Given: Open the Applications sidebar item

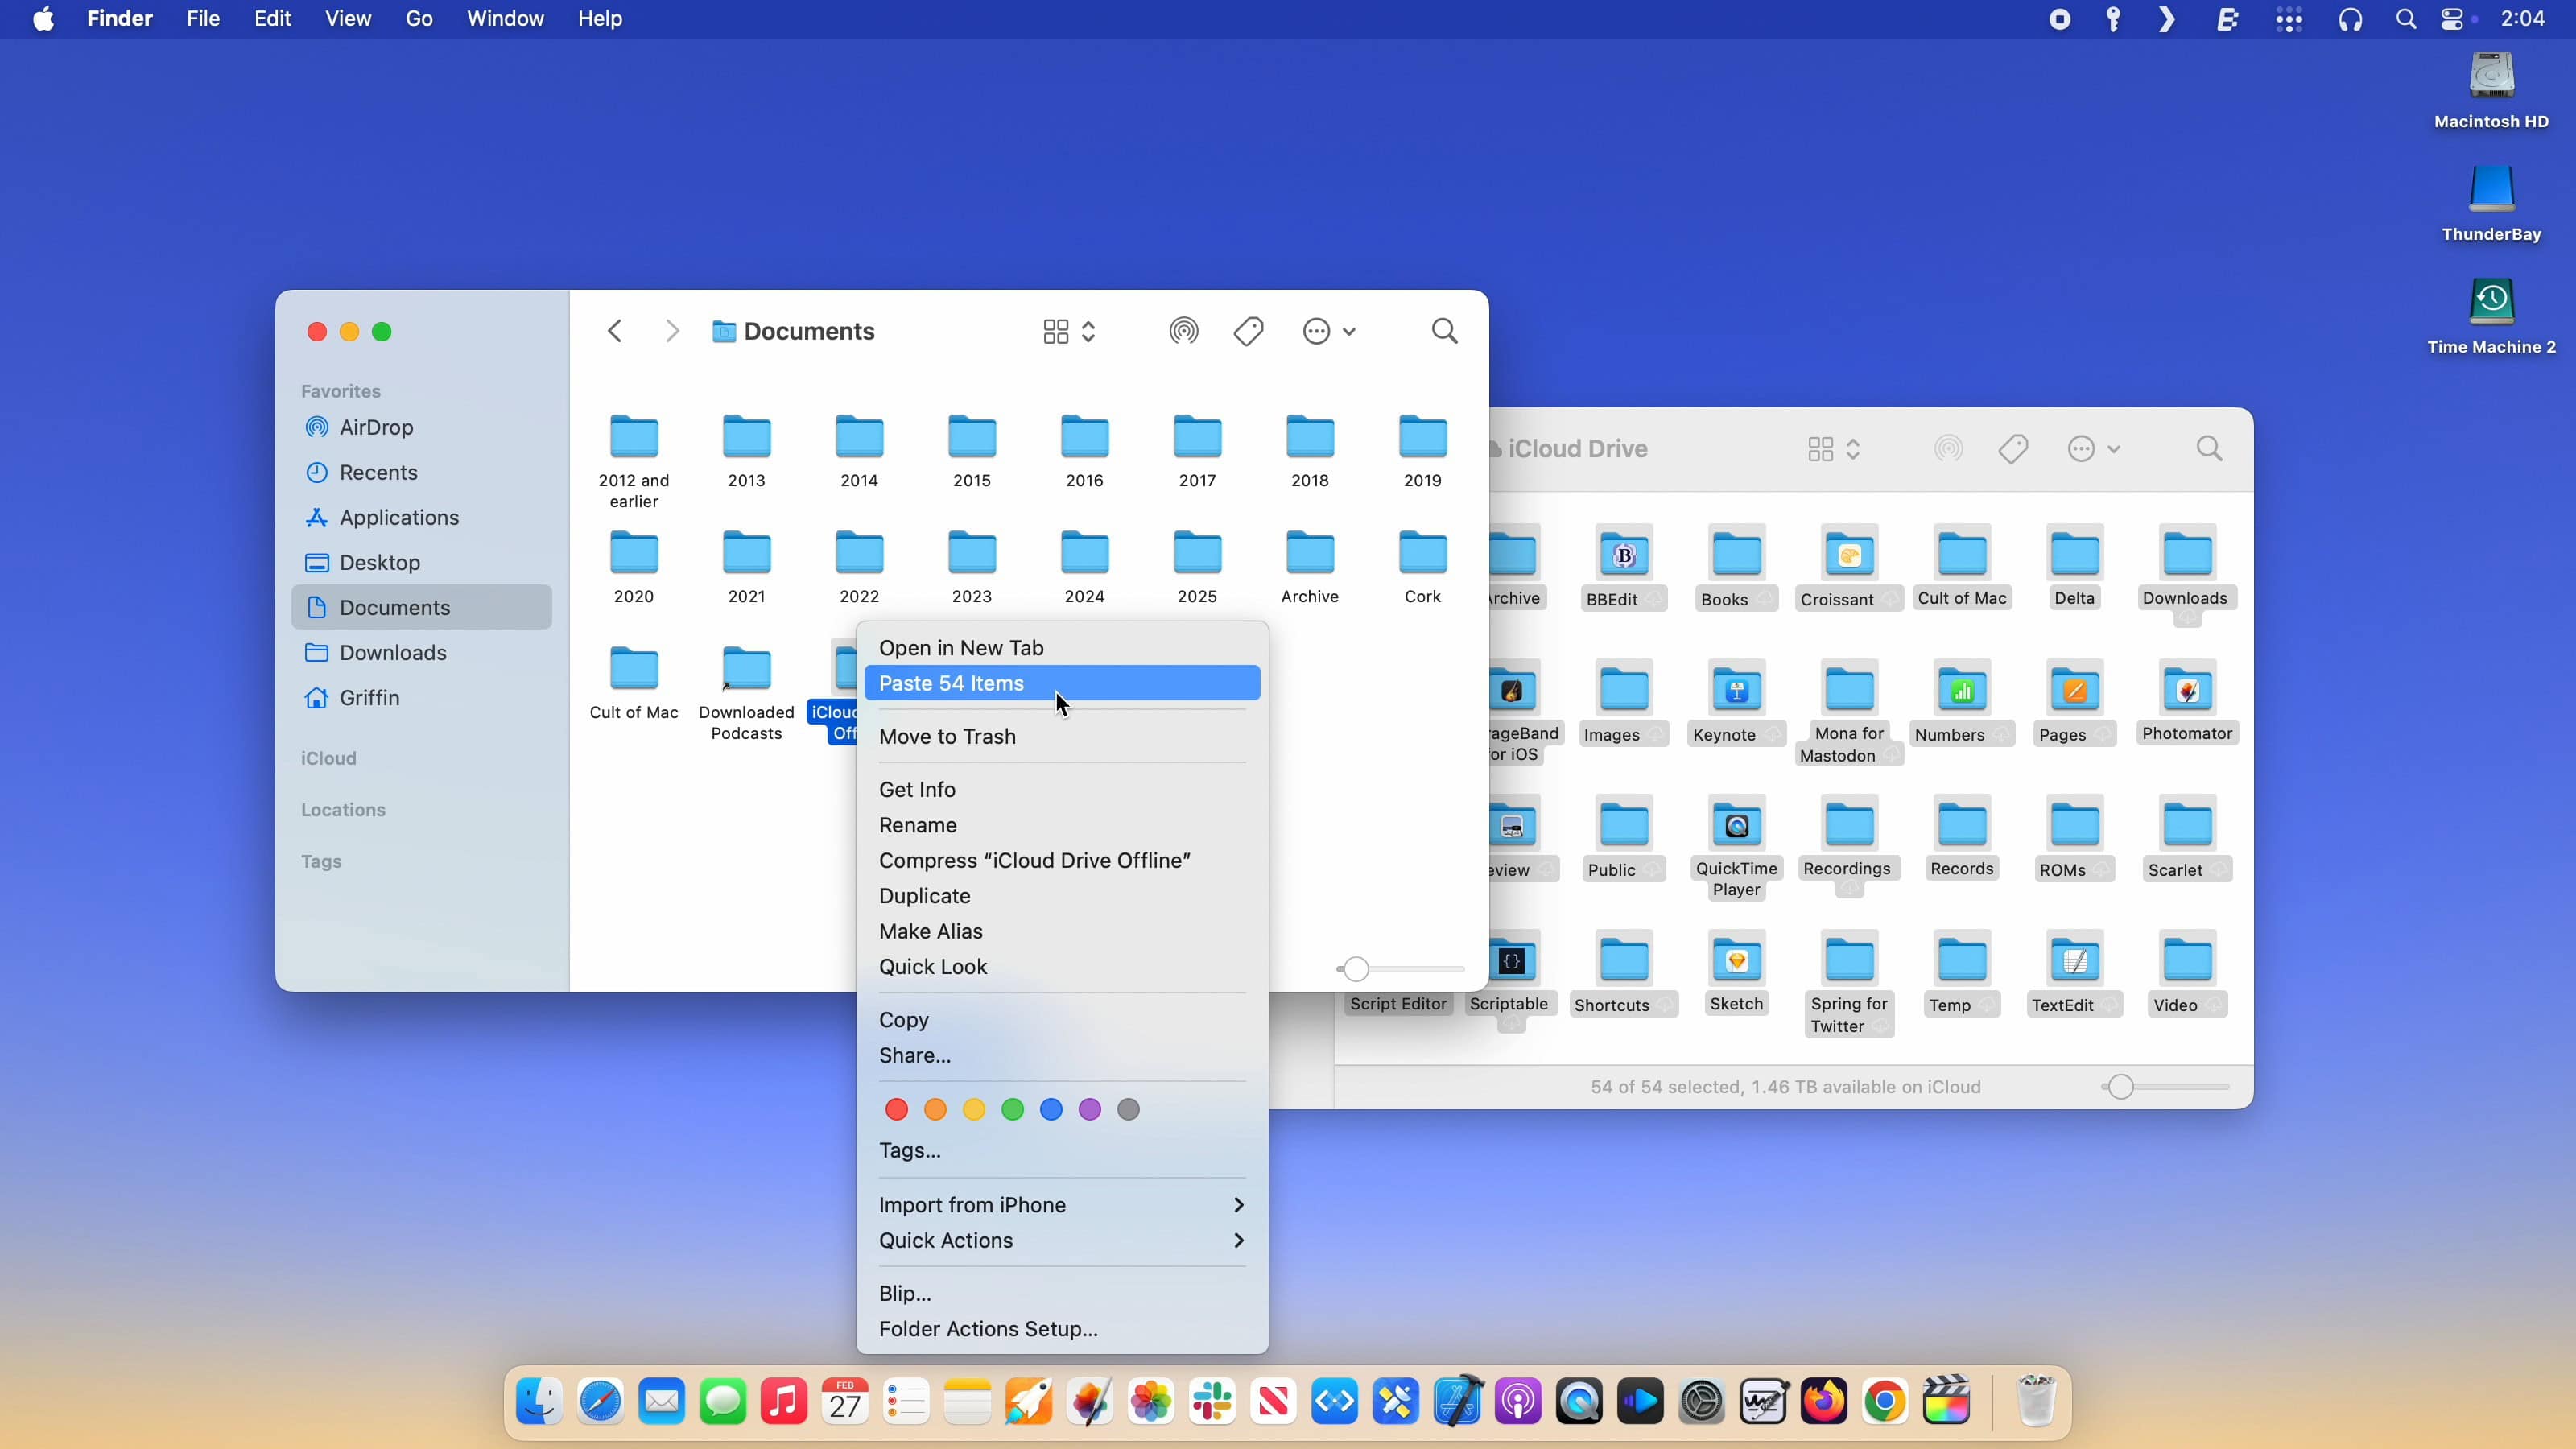Looking at the screenshot, I should point(398,517).
